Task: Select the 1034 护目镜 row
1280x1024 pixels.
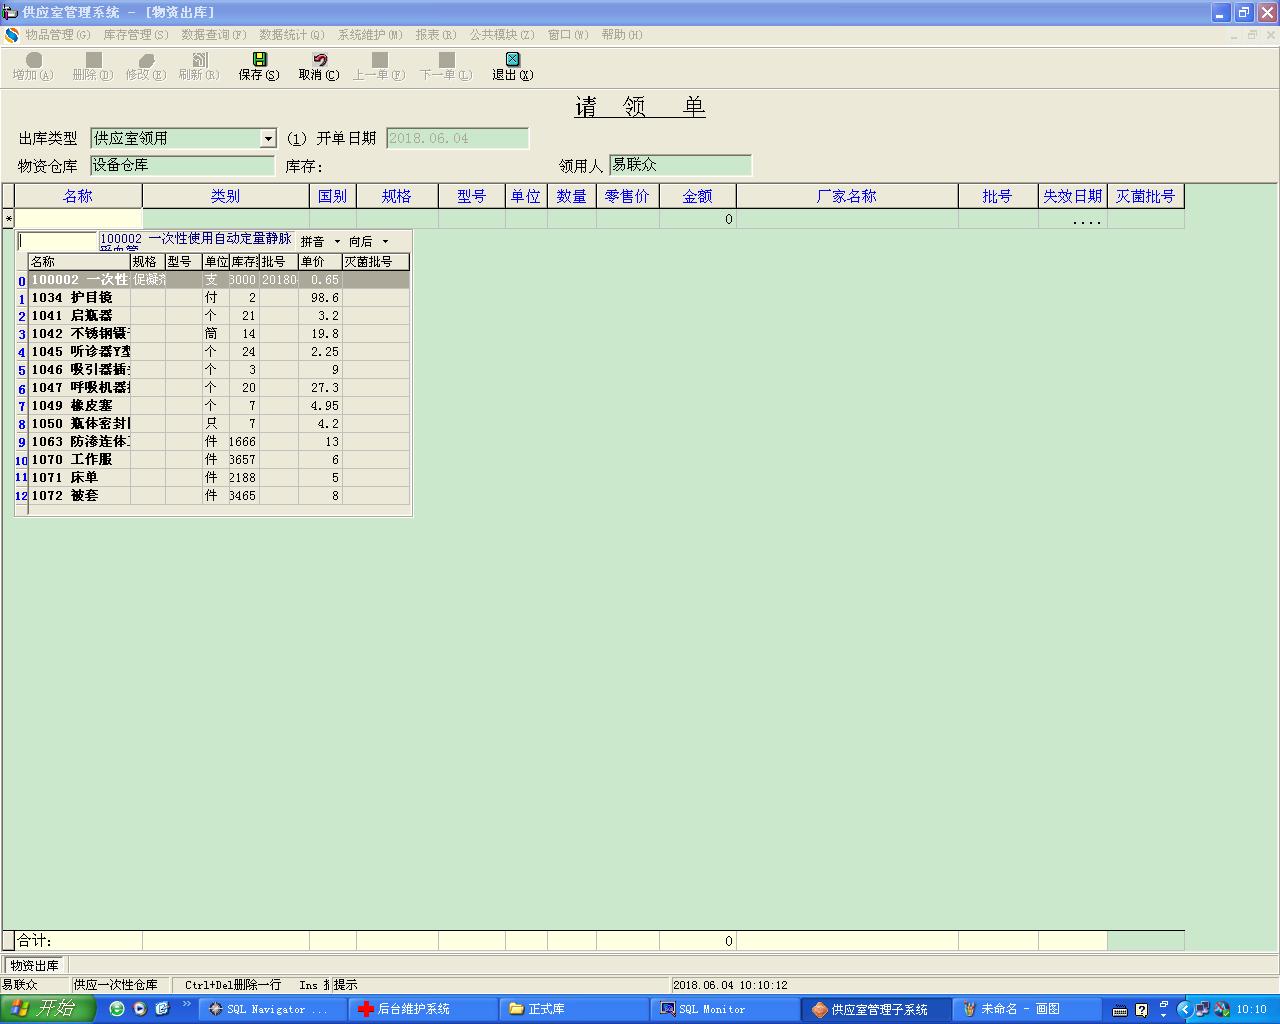Action: pyautogui.click(x=80, y=298)
